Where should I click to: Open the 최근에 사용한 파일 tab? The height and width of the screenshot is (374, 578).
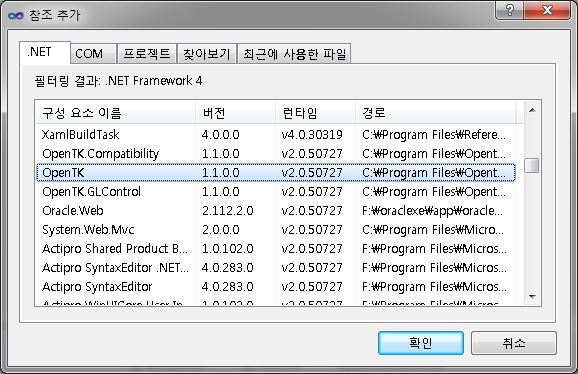coord(294,54)
